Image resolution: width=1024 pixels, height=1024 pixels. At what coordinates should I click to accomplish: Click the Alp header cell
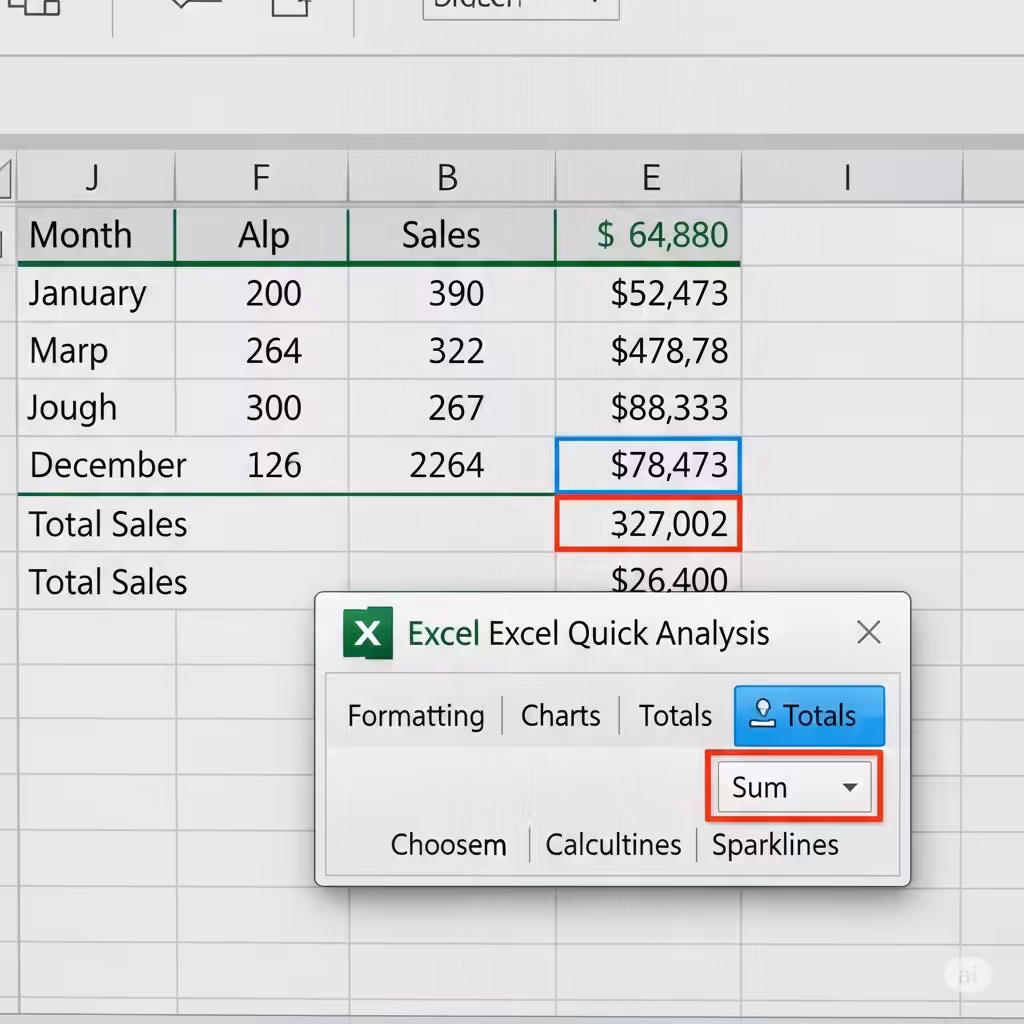261,235
